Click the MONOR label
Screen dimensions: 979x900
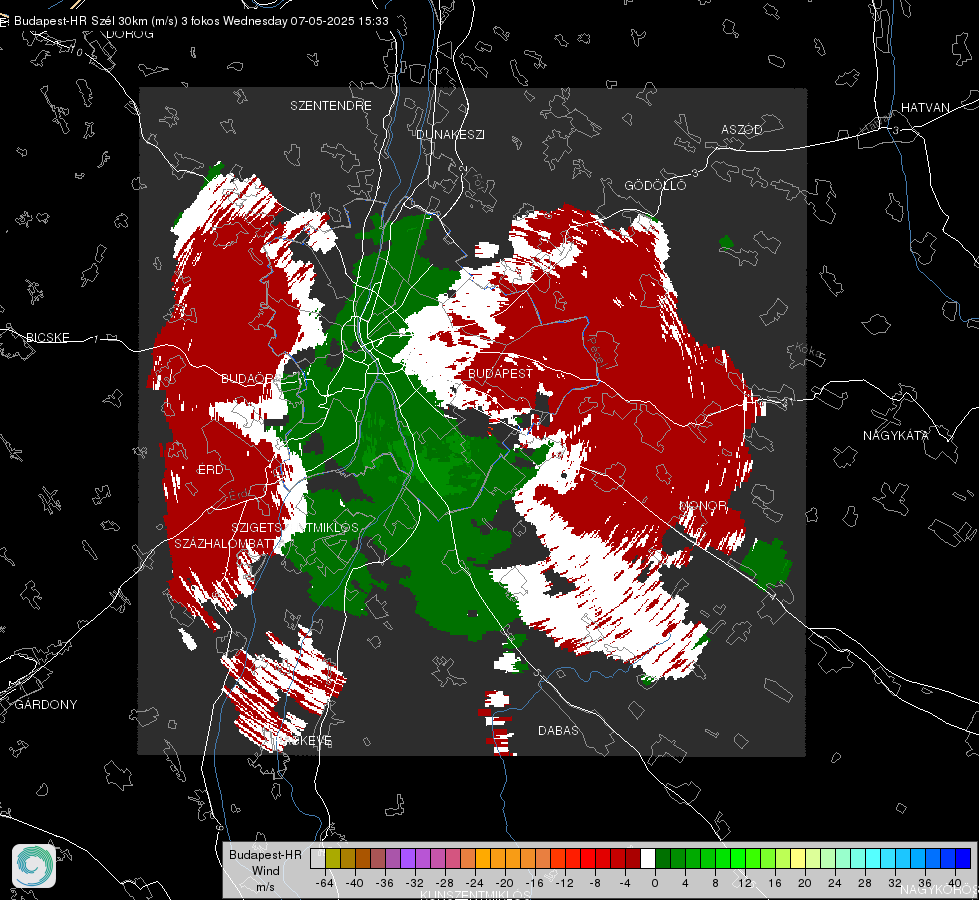(x=703, y=505)
